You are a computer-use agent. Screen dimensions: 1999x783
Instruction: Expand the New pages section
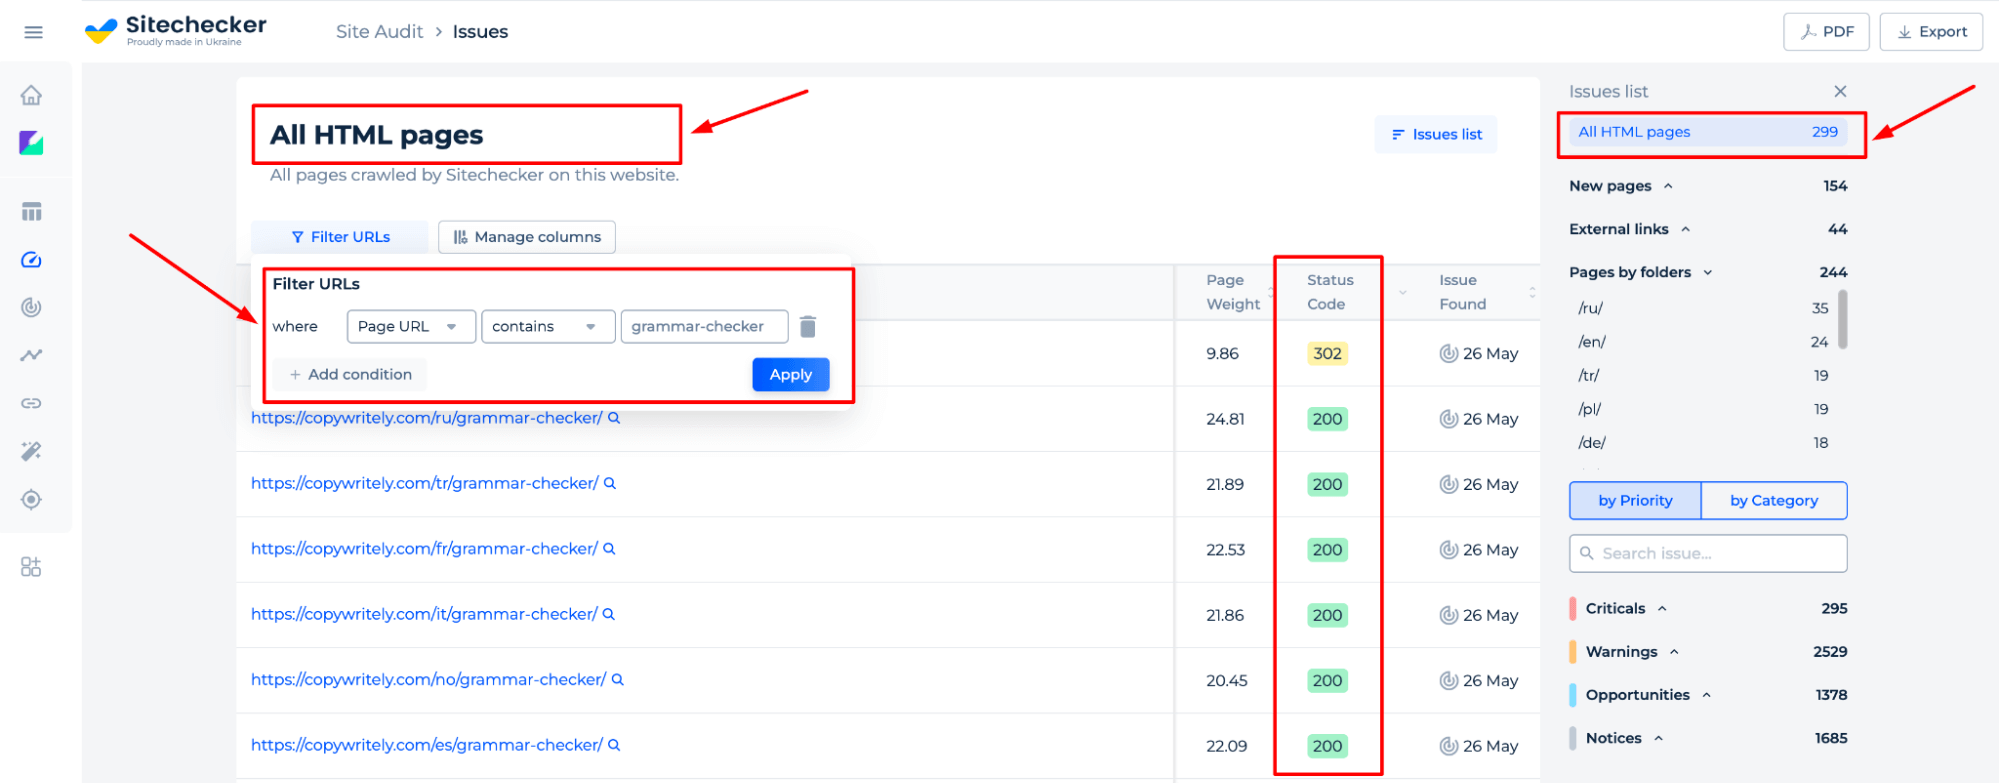(1668, 186)
